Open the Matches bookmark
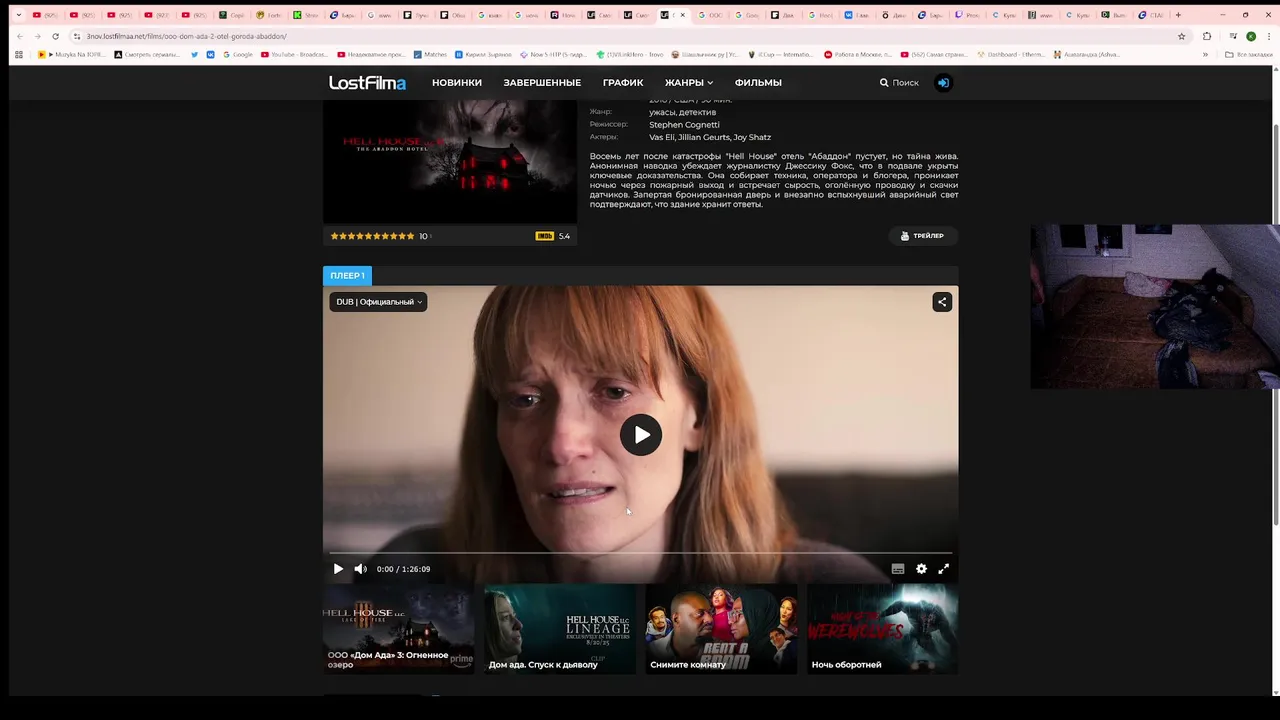 point(431,54)
